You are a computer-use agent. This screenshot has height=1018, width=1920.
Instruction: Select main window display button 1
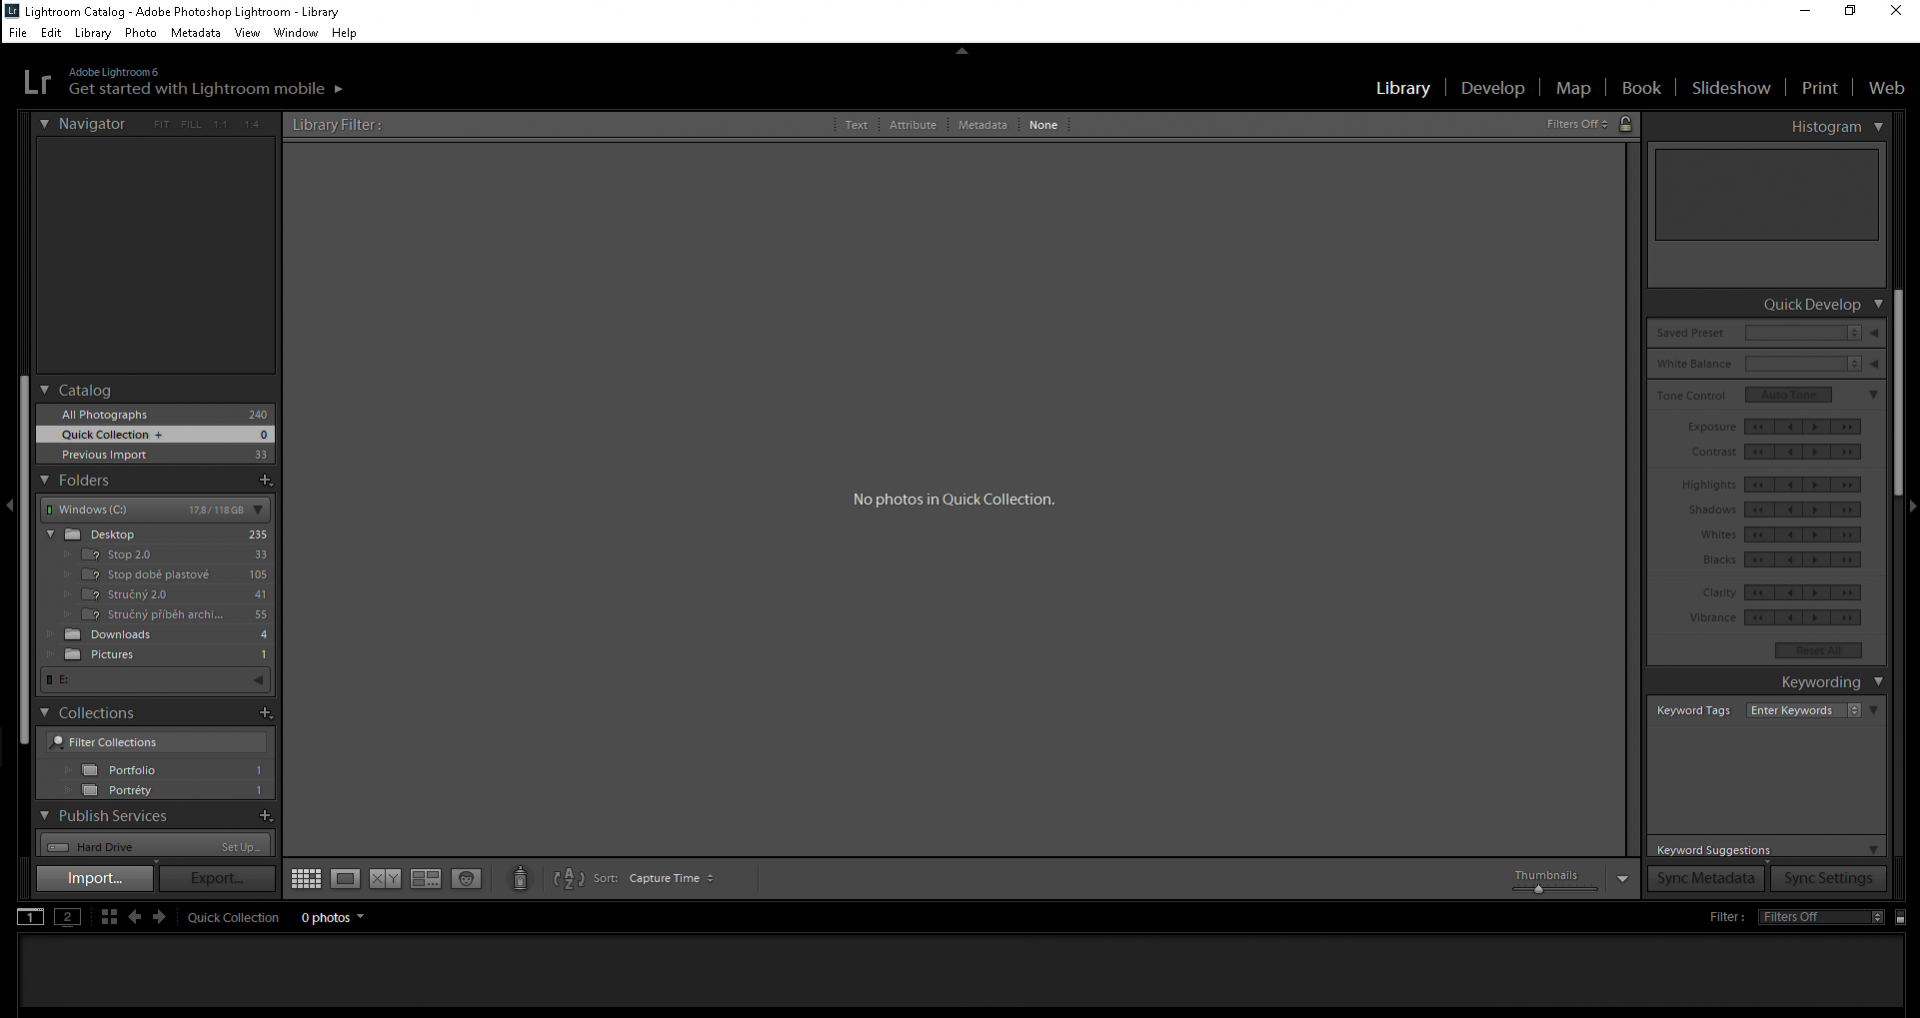(30, 917)
